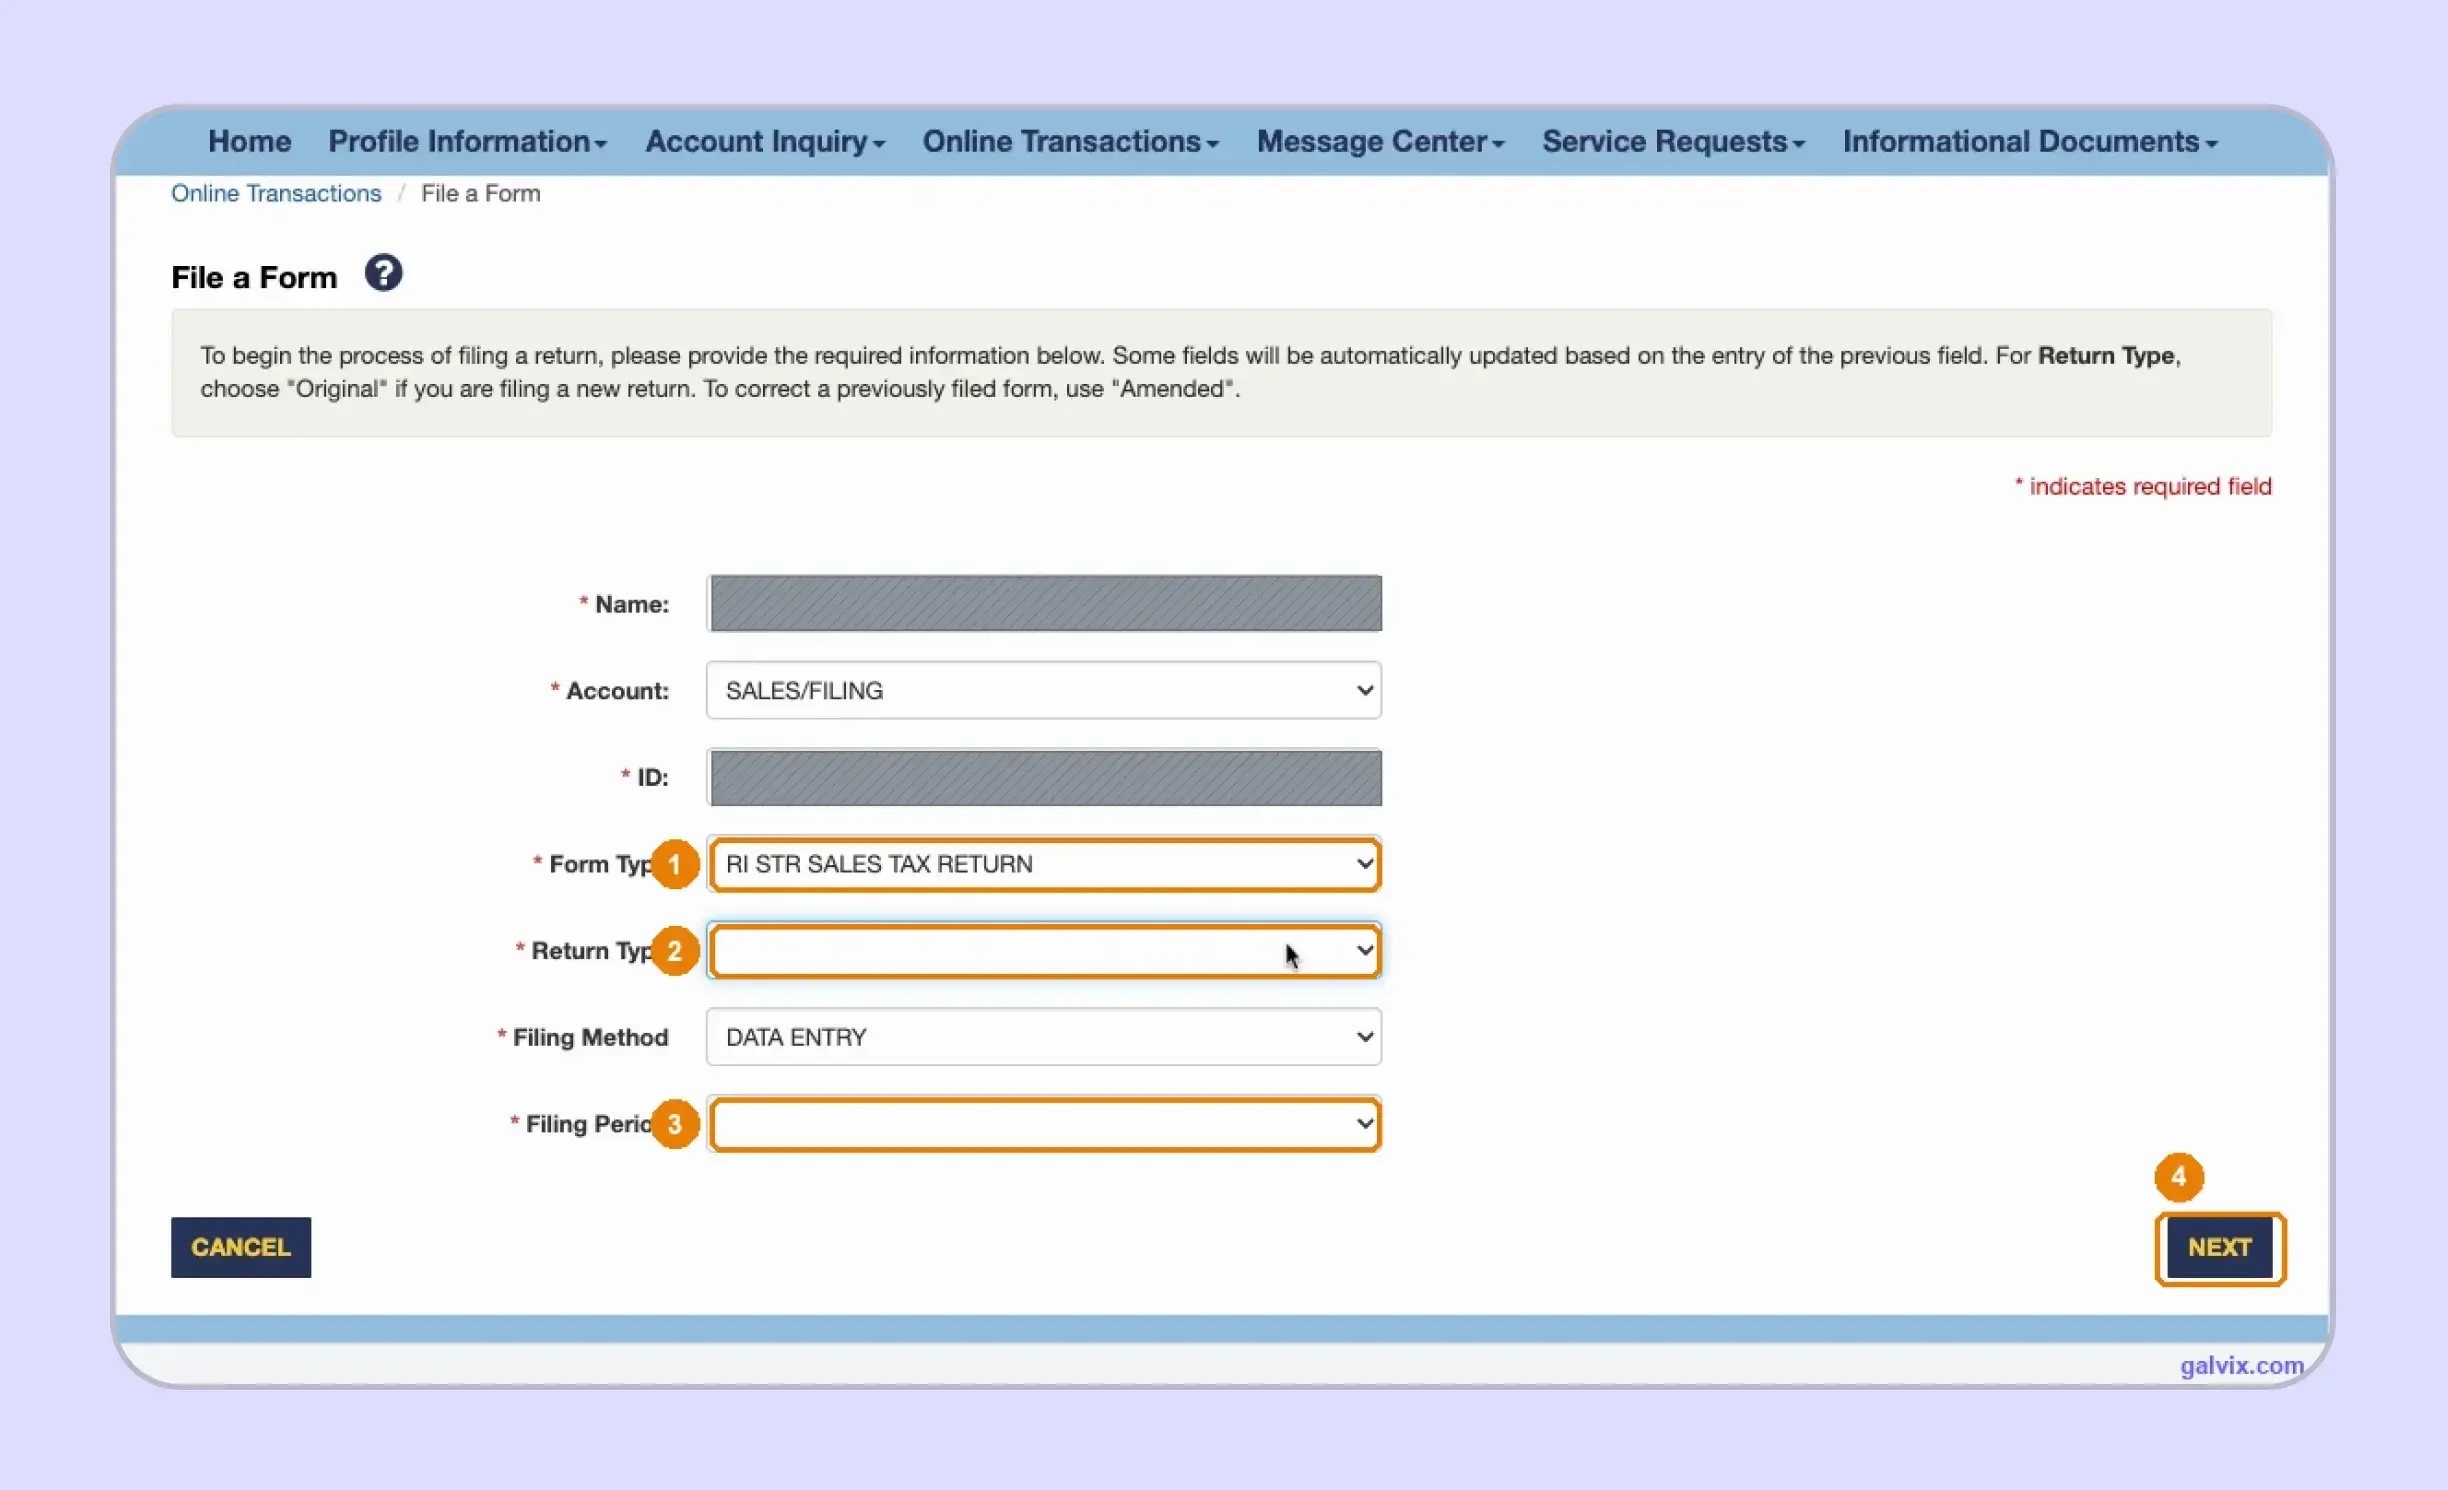Image resolution: width=2448 pixels, height=1490 pixels.
Task: Click the ID input field
Action: [x=1044, y=777]
